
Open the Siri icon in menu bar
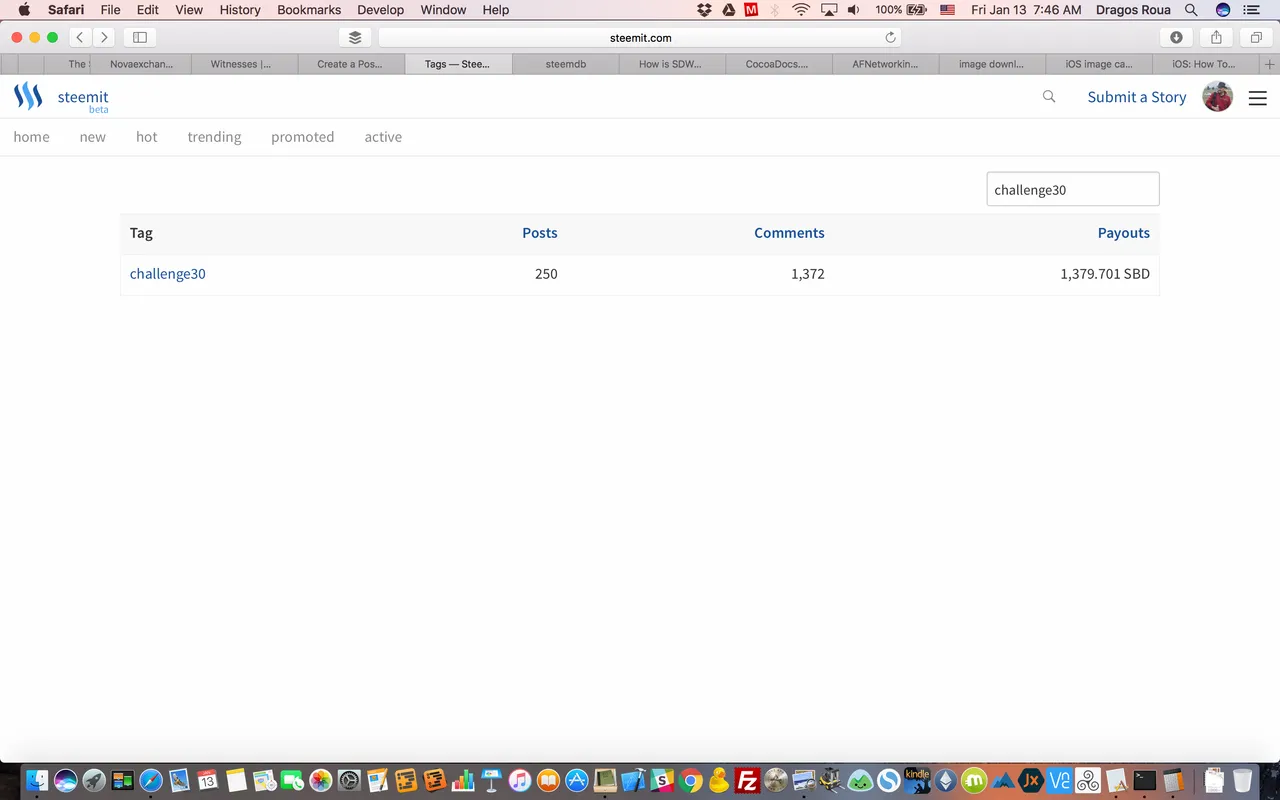coord(1223,10)
